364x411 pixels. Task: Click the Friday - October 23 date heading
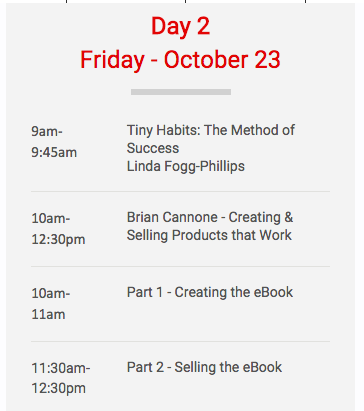(180, 60)
